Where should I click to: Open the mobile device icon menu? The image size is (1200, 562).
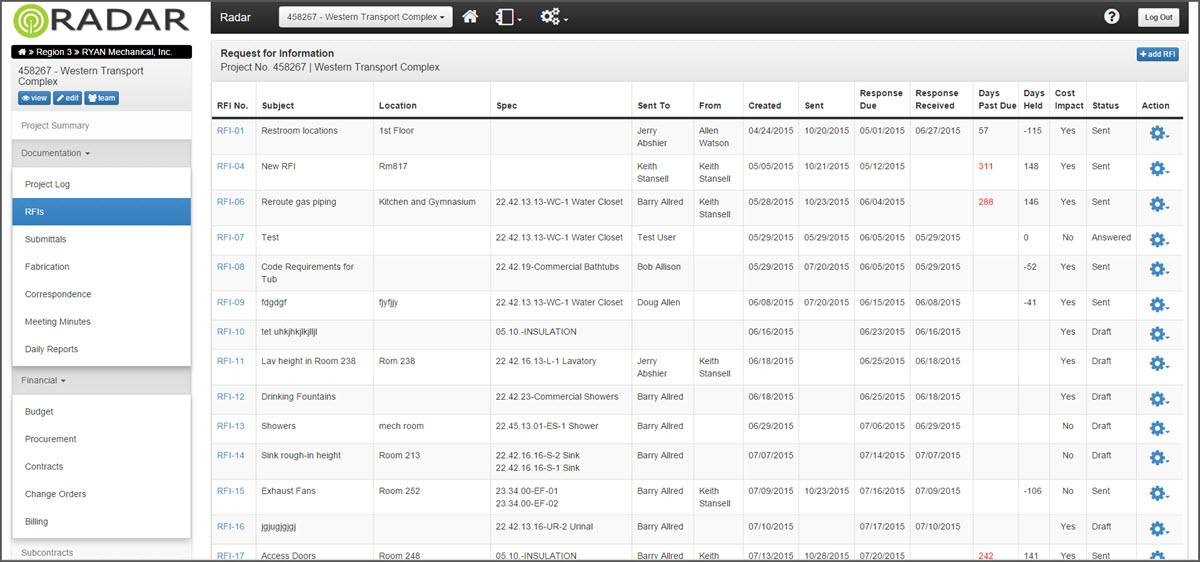click(508, 17)
